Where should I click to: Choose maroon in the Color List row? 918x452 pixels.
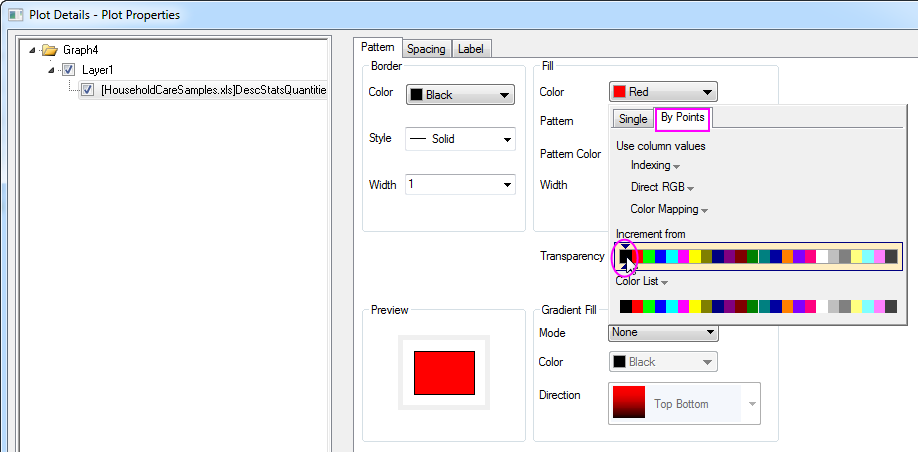pos(741,306)
